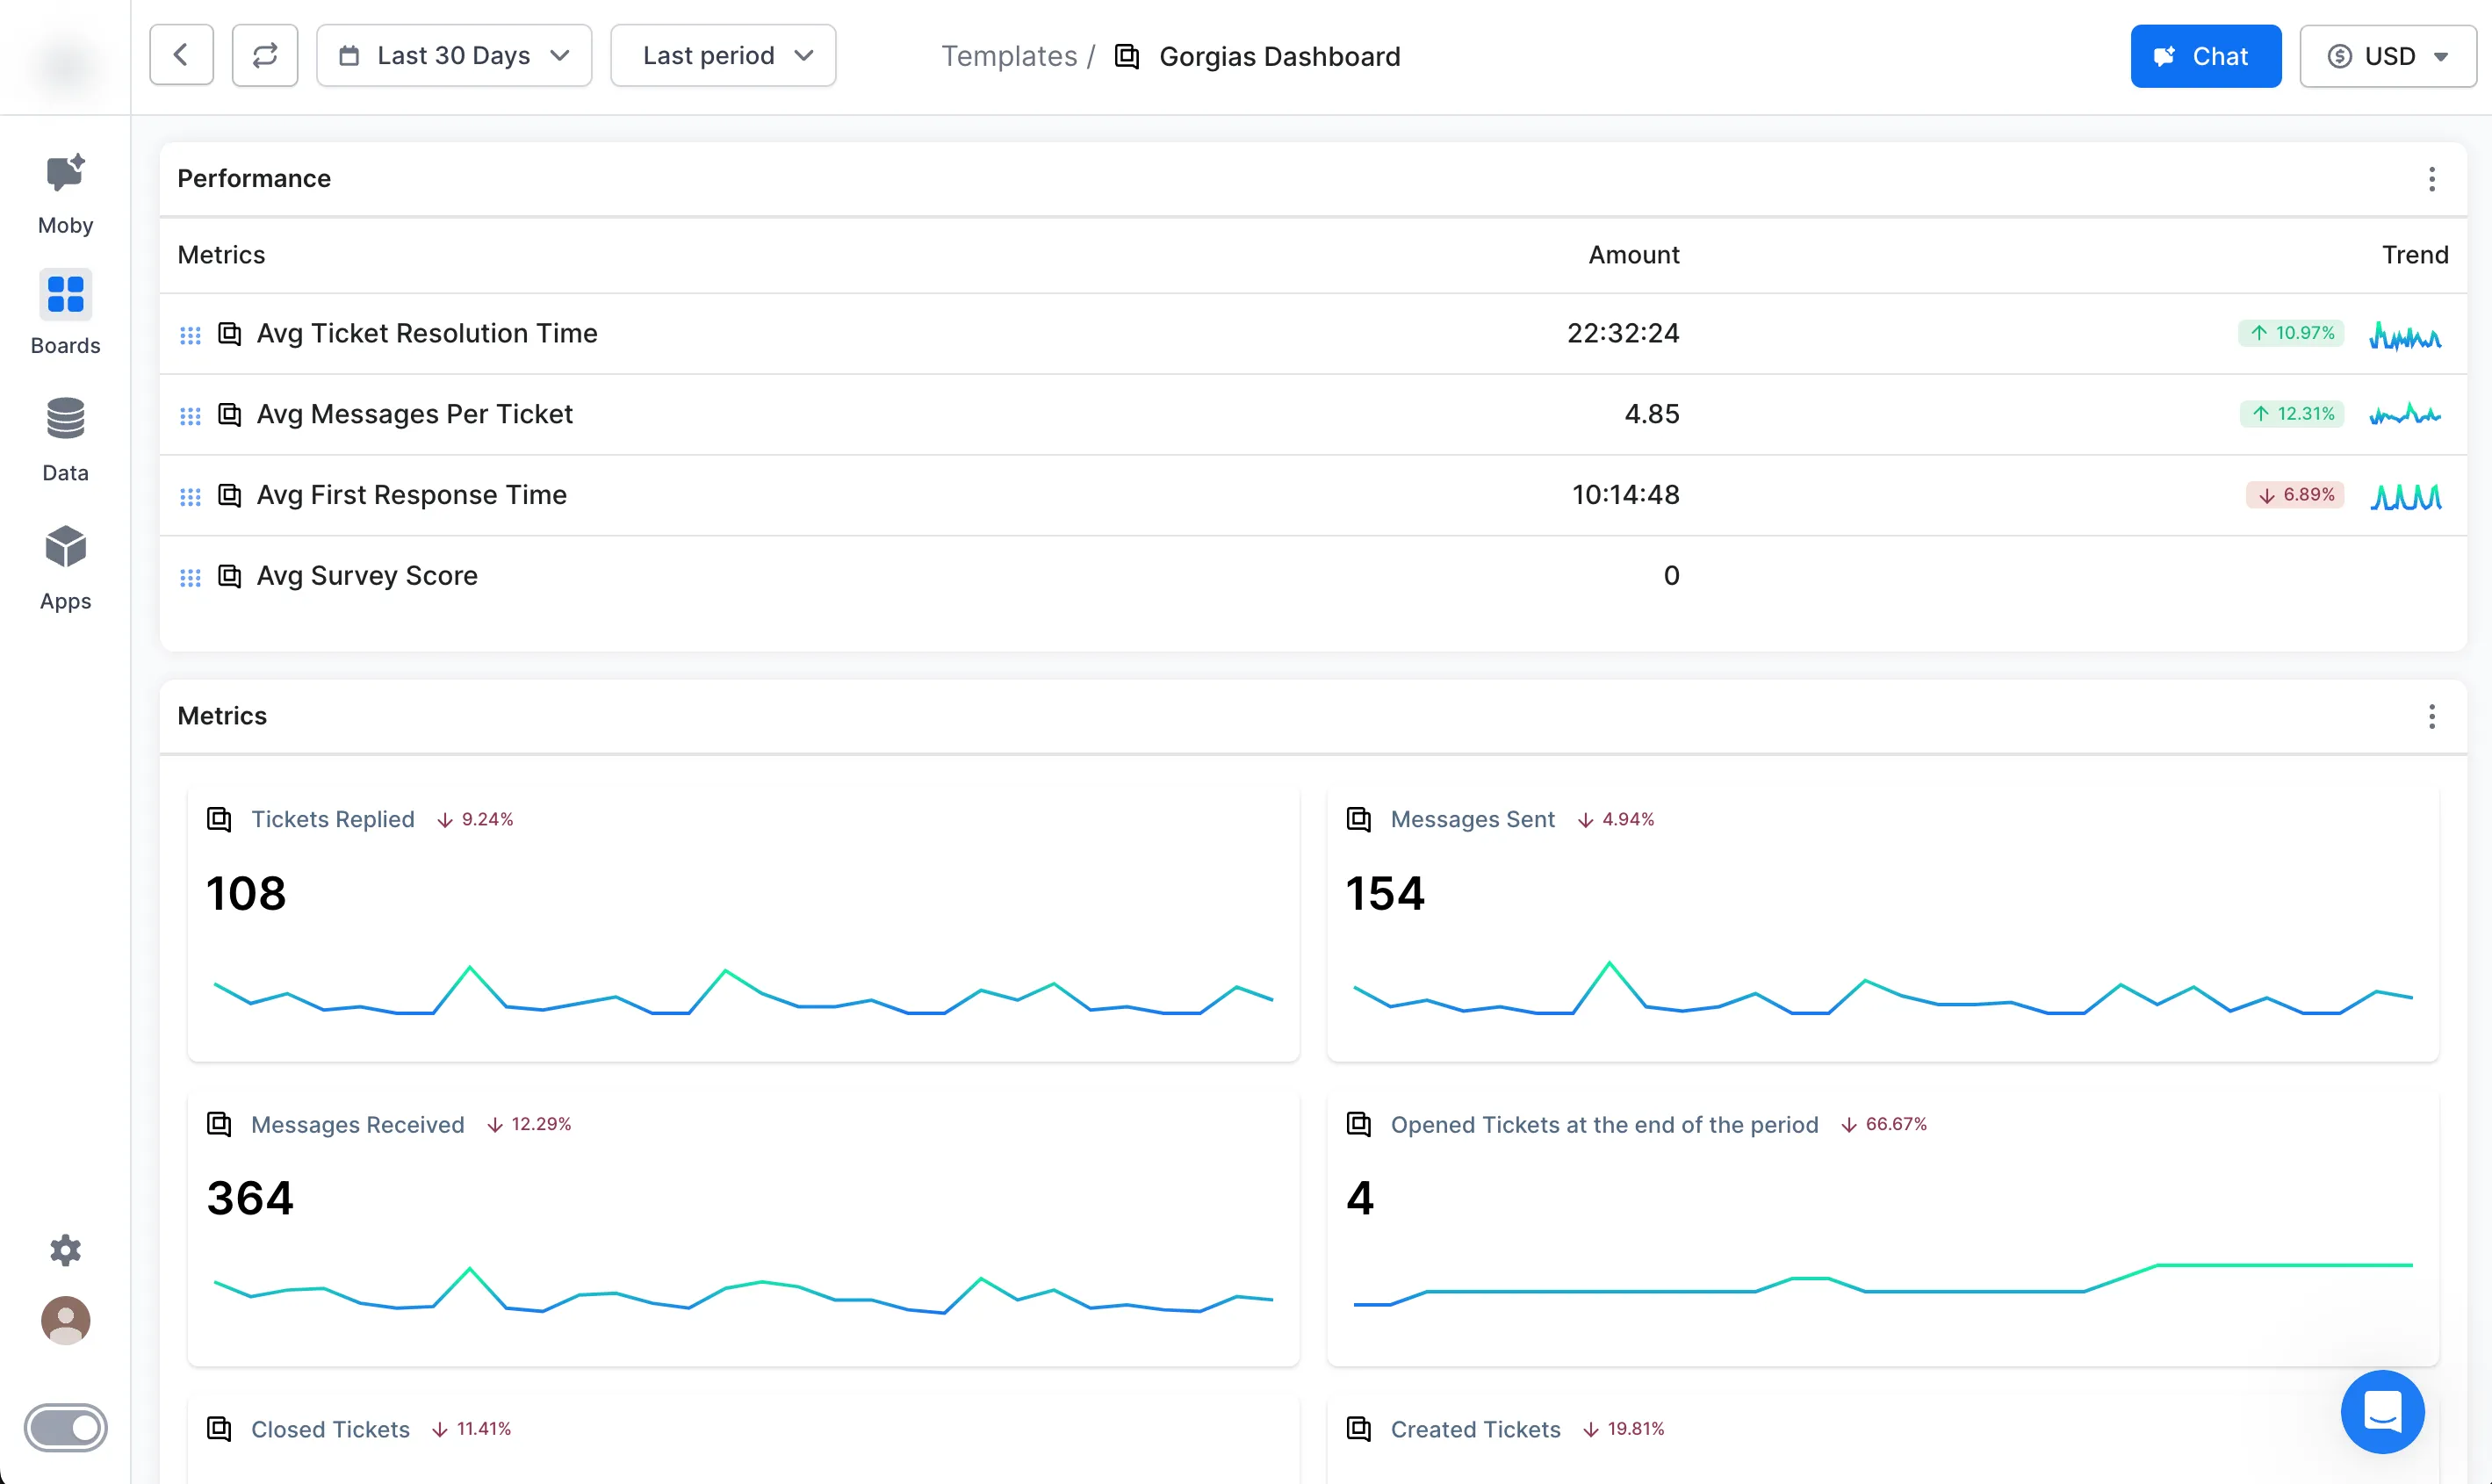Open the user profile avatar

[x=65, y=1320]
